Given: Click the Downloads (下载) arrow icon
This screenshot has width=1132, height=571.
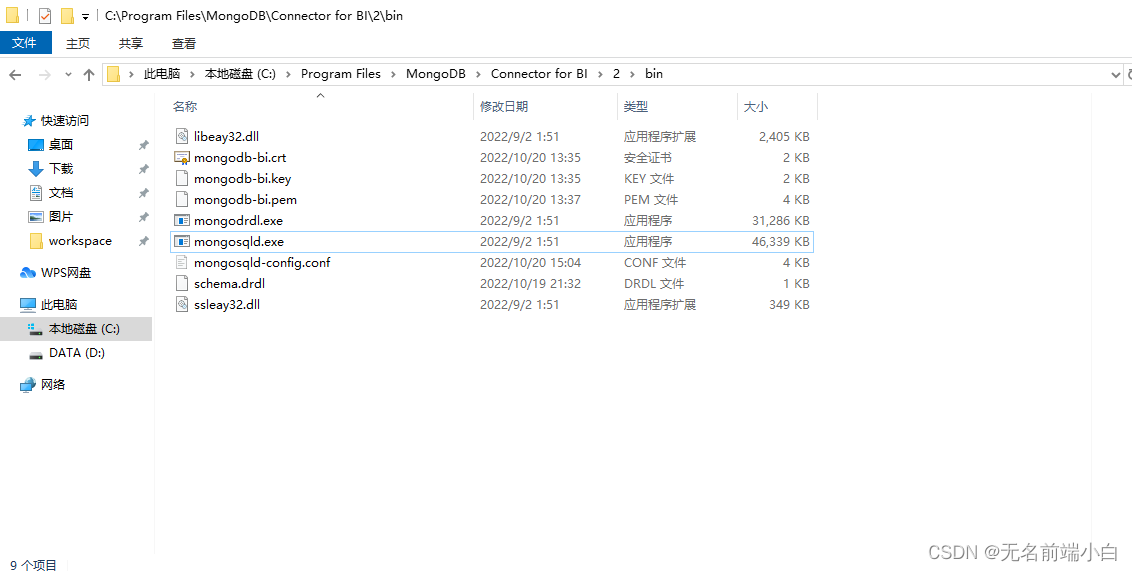Looking at the screenshot, I should (x=35, y=169).
